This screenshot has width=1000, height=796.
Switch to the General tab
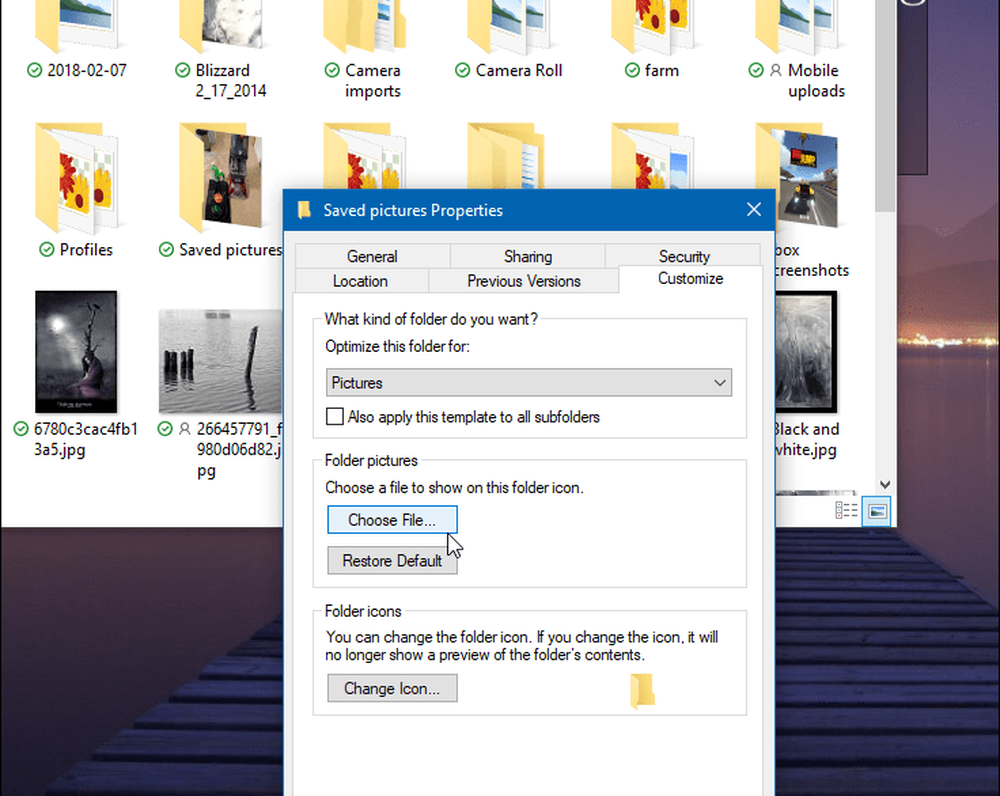coord(372,256)
